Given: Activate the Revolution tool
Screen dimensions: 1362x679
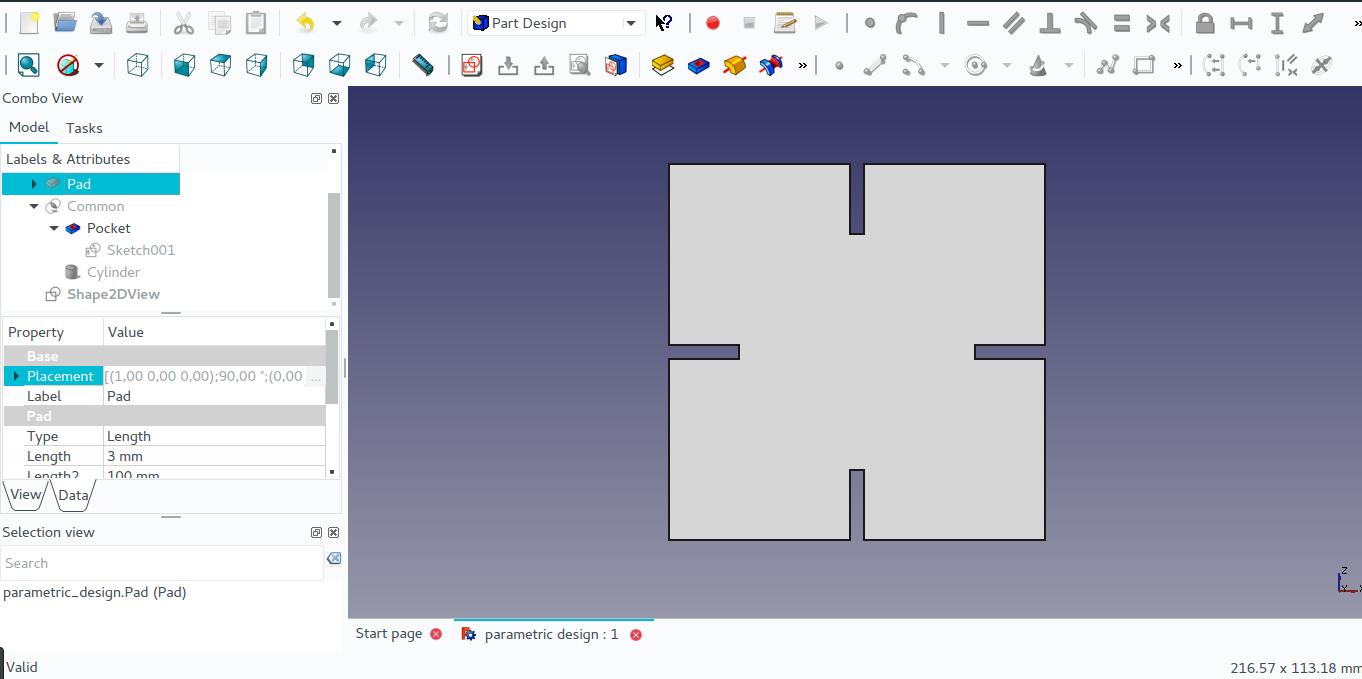Looking at the screenshot, I should (x=734, y=64).
